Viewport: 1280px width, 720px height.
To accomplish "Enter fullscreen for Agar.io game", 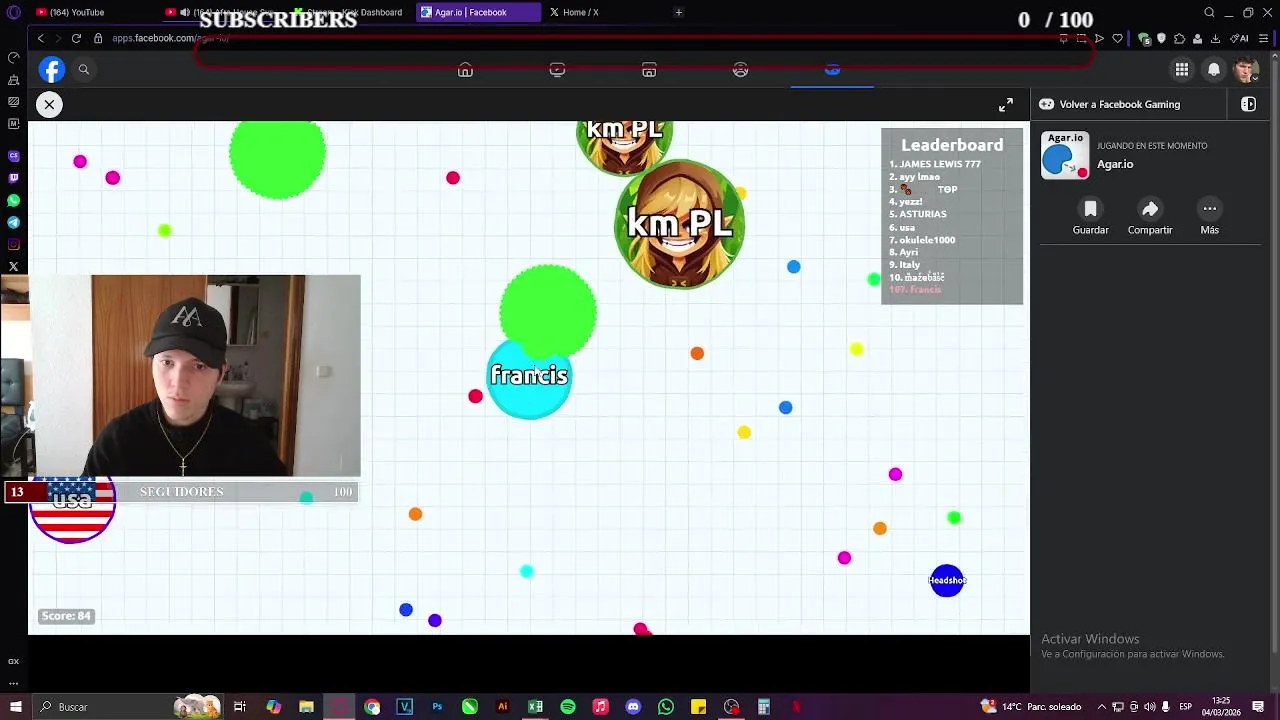I will coord(1006,104).
